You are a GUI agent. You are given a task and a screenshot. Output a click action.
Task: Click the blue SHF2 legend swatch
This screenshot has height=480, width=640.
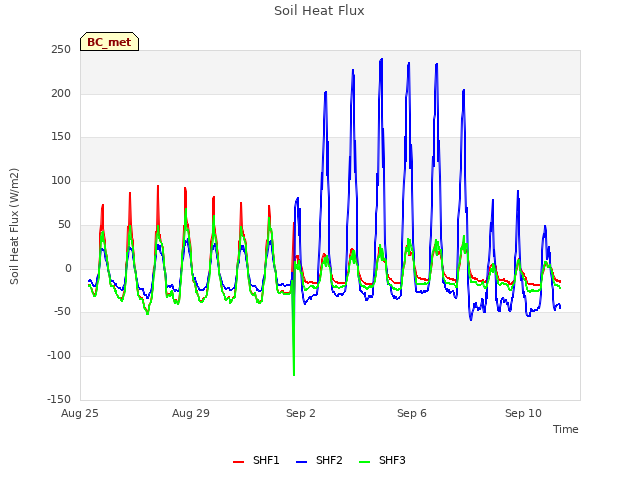click(301, 462)
